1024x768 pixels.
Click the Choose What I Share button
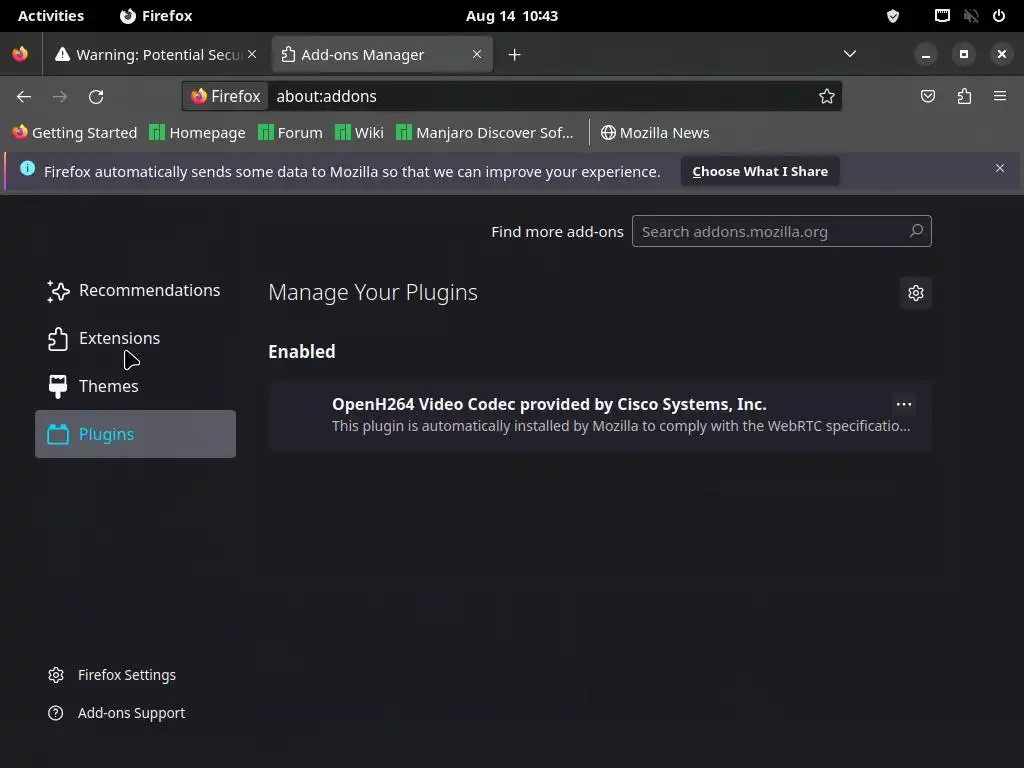(760, 171)
